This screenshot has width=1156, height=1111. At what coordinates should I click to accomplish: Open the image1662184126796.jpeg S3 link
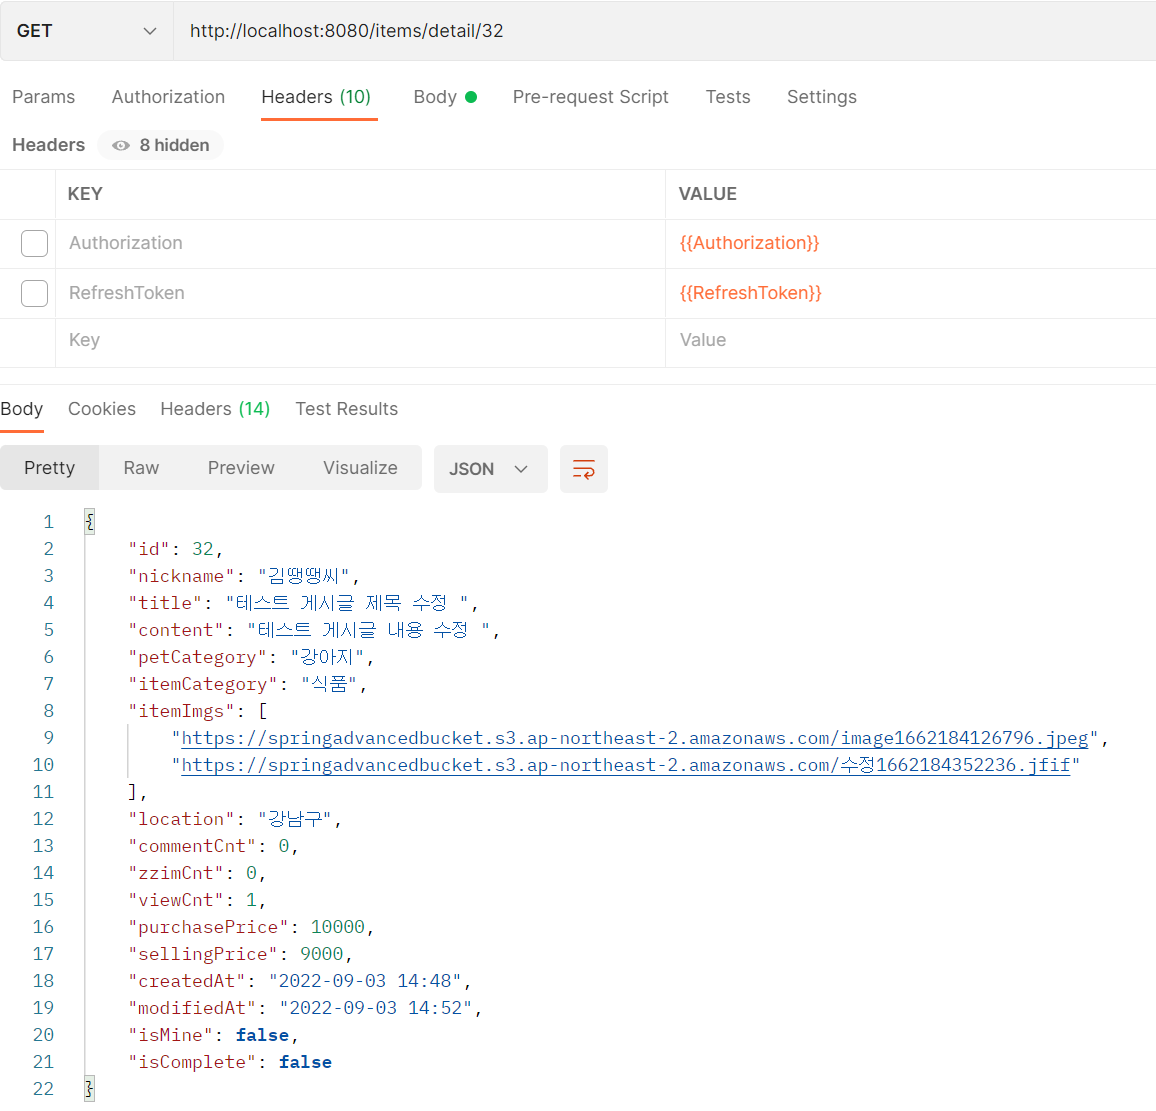pos(635,738)
